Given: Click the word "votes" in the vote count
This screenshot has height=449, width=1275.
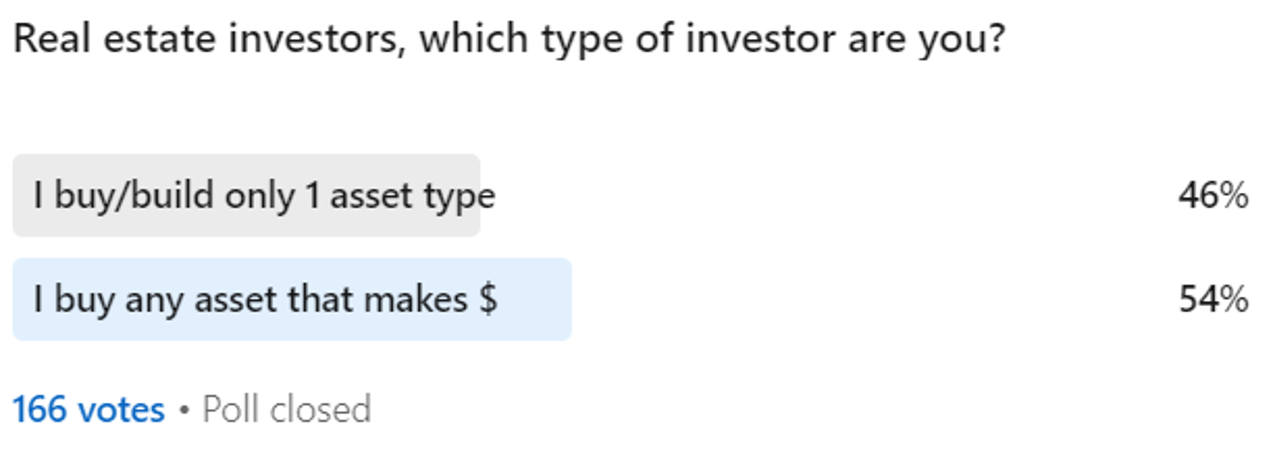Looking at the screenshot, I should (120, 410).
